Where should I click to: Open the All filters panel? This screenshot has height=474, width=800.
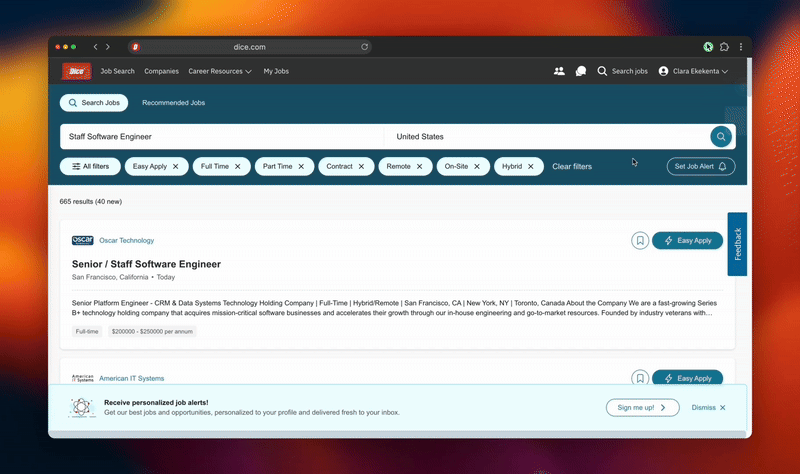tap(89, 166)
